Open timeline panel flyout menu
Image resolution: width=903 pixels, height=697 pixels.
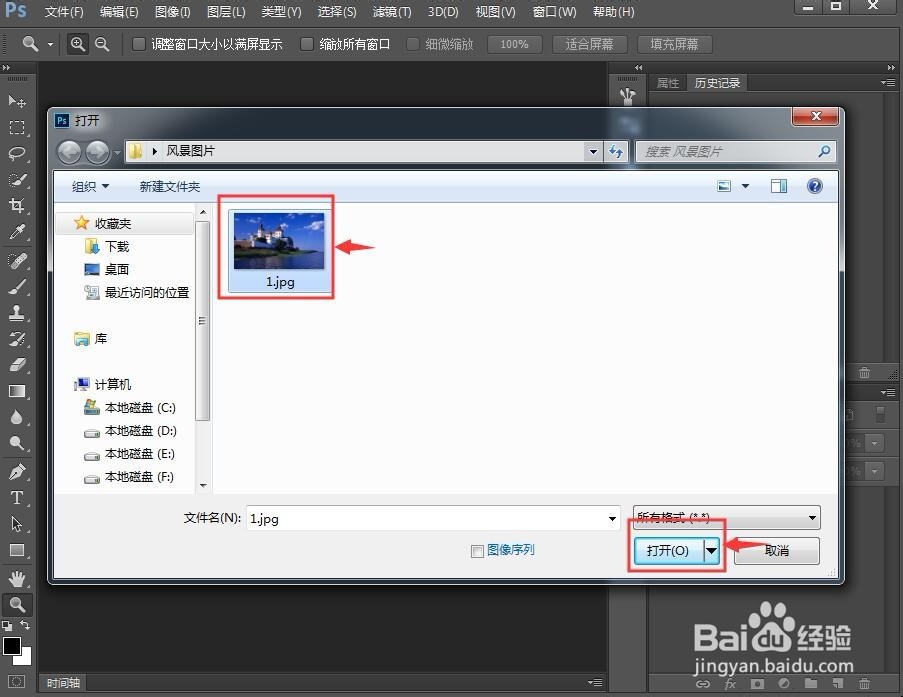[595, 683]
